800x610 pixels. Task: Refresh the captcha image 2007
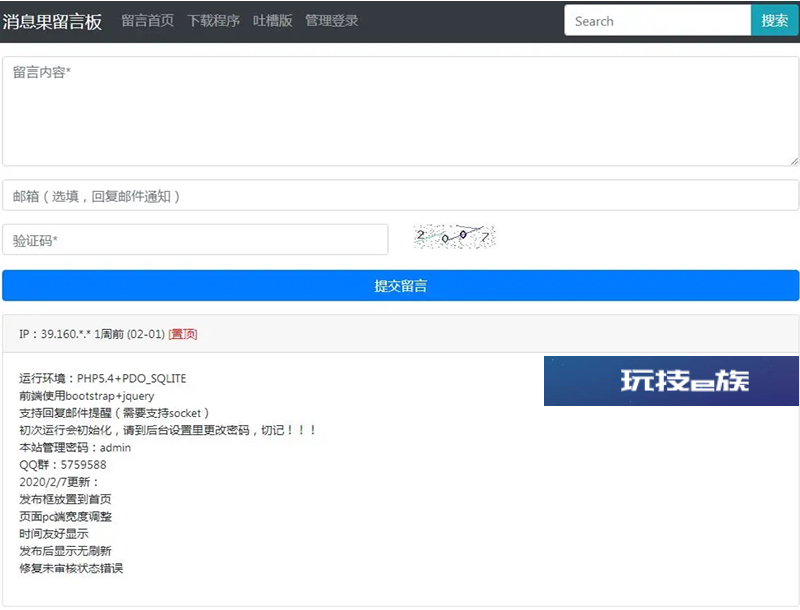(x=454, y=237)
